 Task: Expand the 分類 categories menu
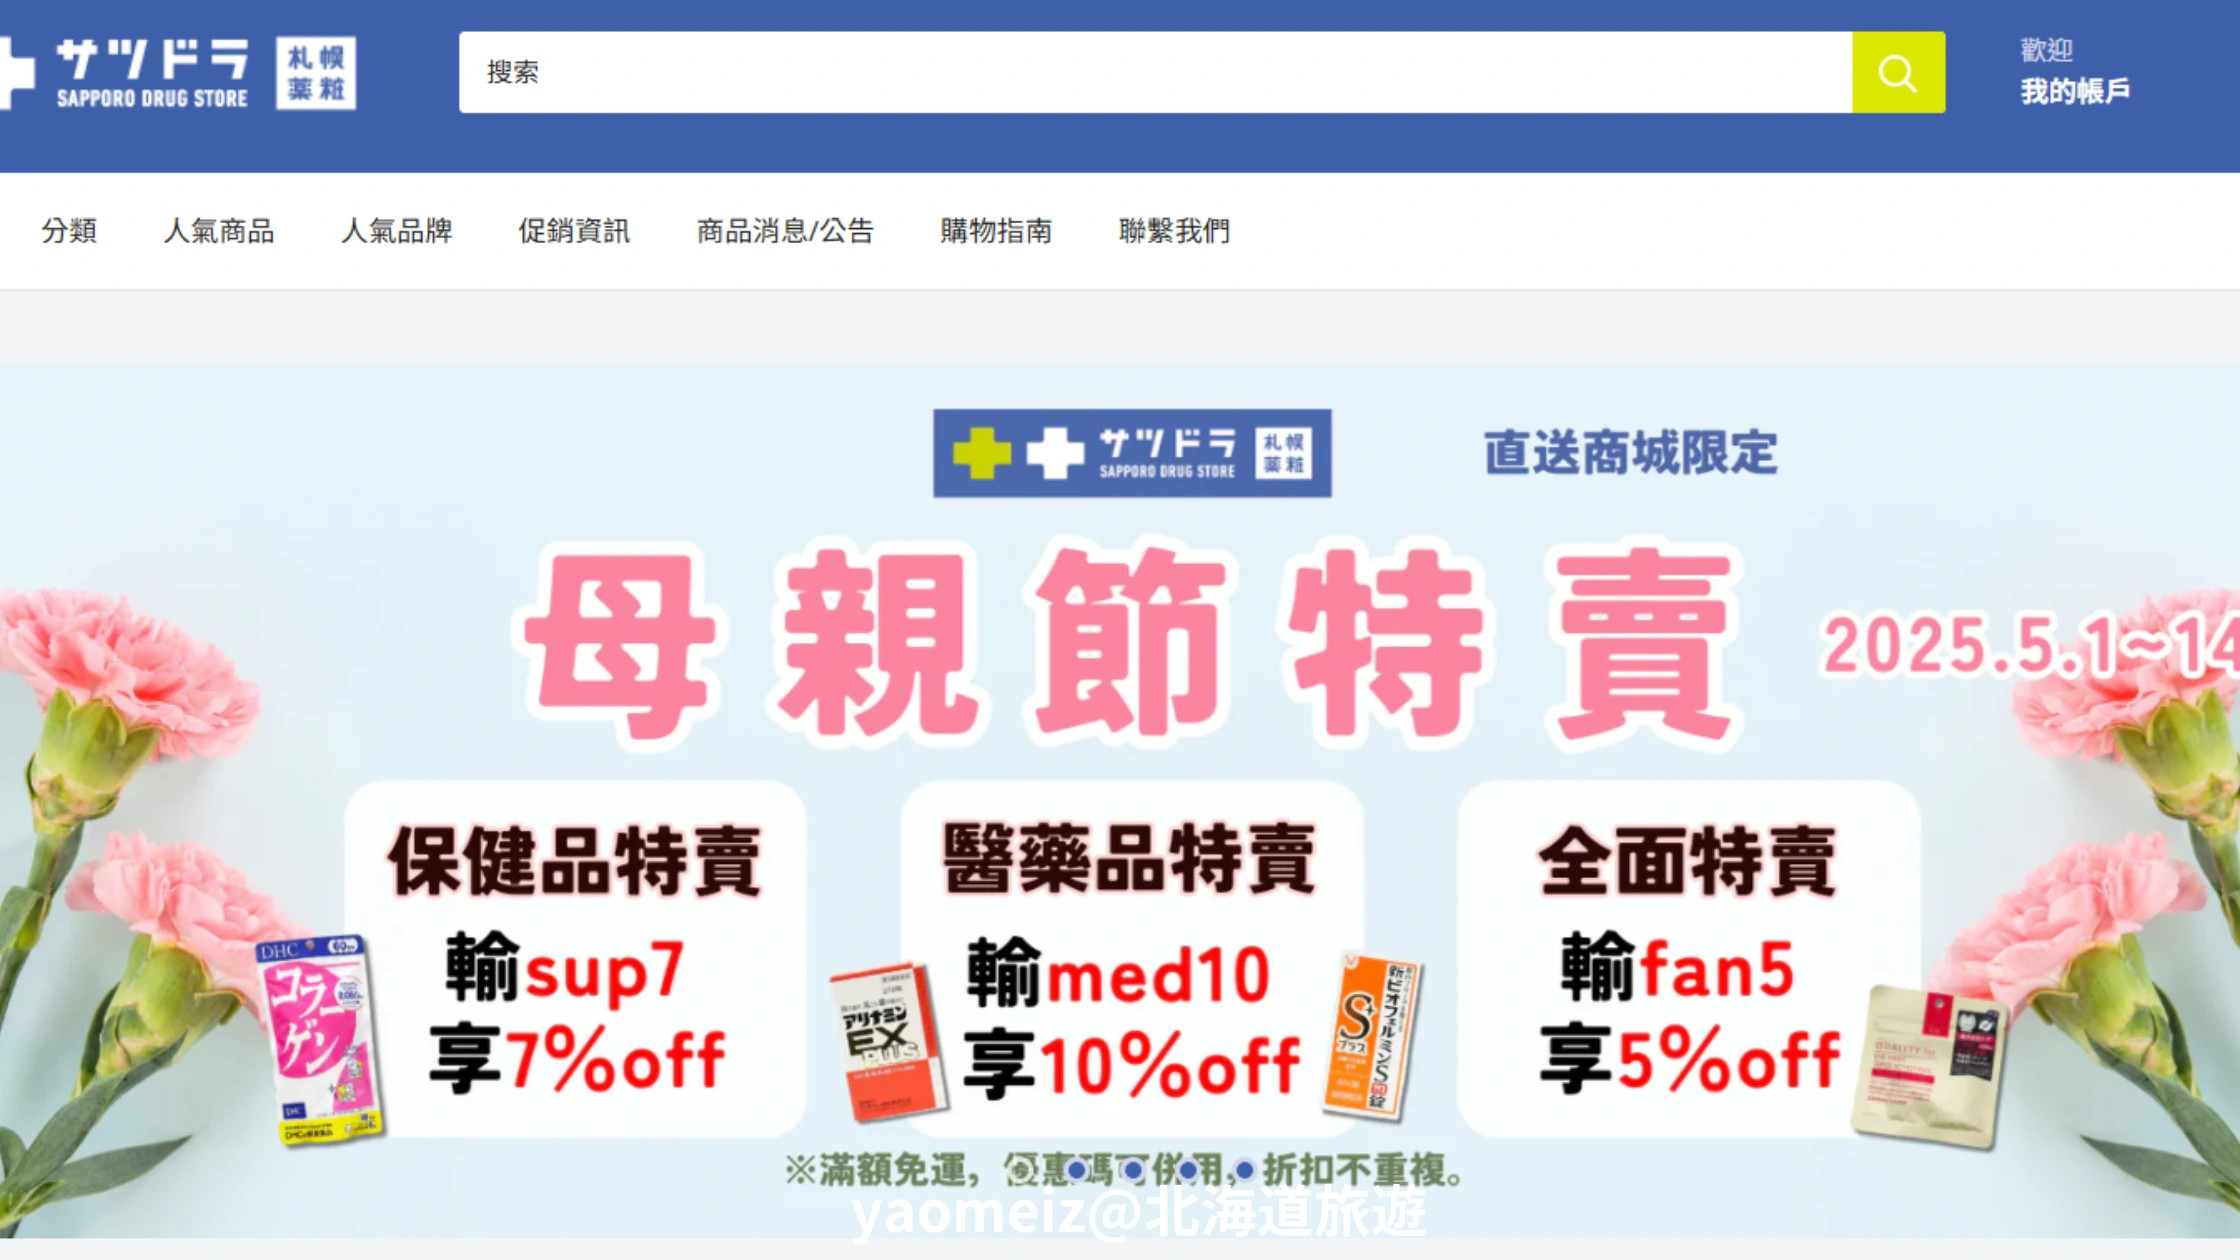69,231
